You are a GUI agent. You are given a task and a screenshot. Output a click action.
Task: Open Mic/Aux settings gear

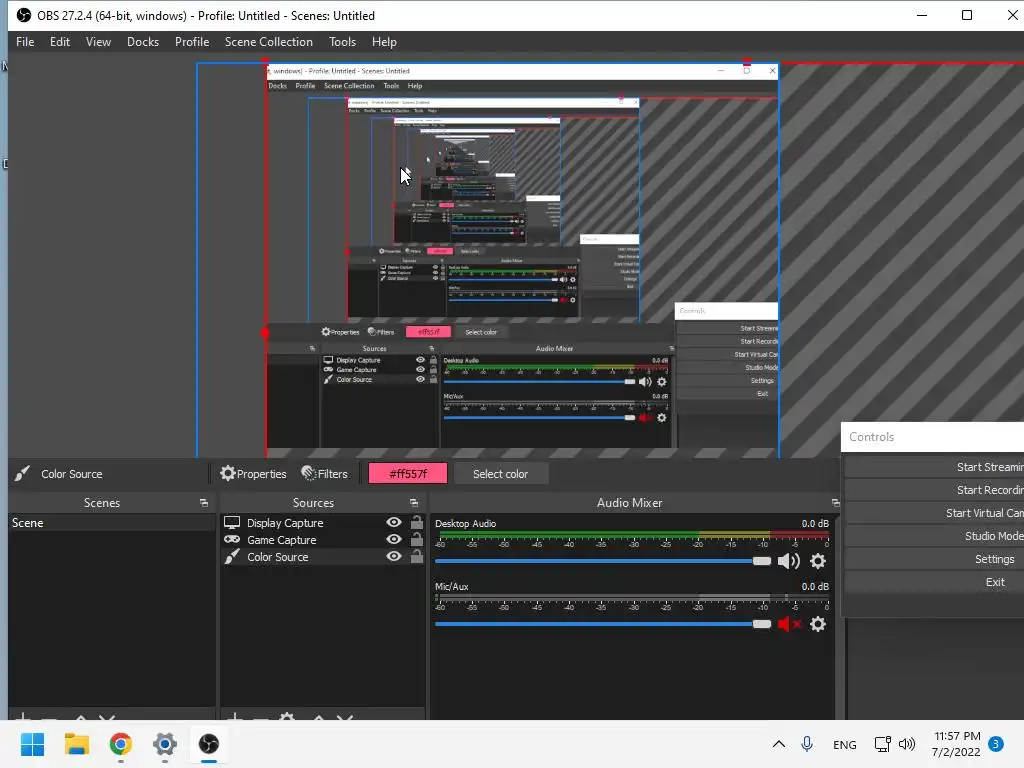[x=818, y=624]
